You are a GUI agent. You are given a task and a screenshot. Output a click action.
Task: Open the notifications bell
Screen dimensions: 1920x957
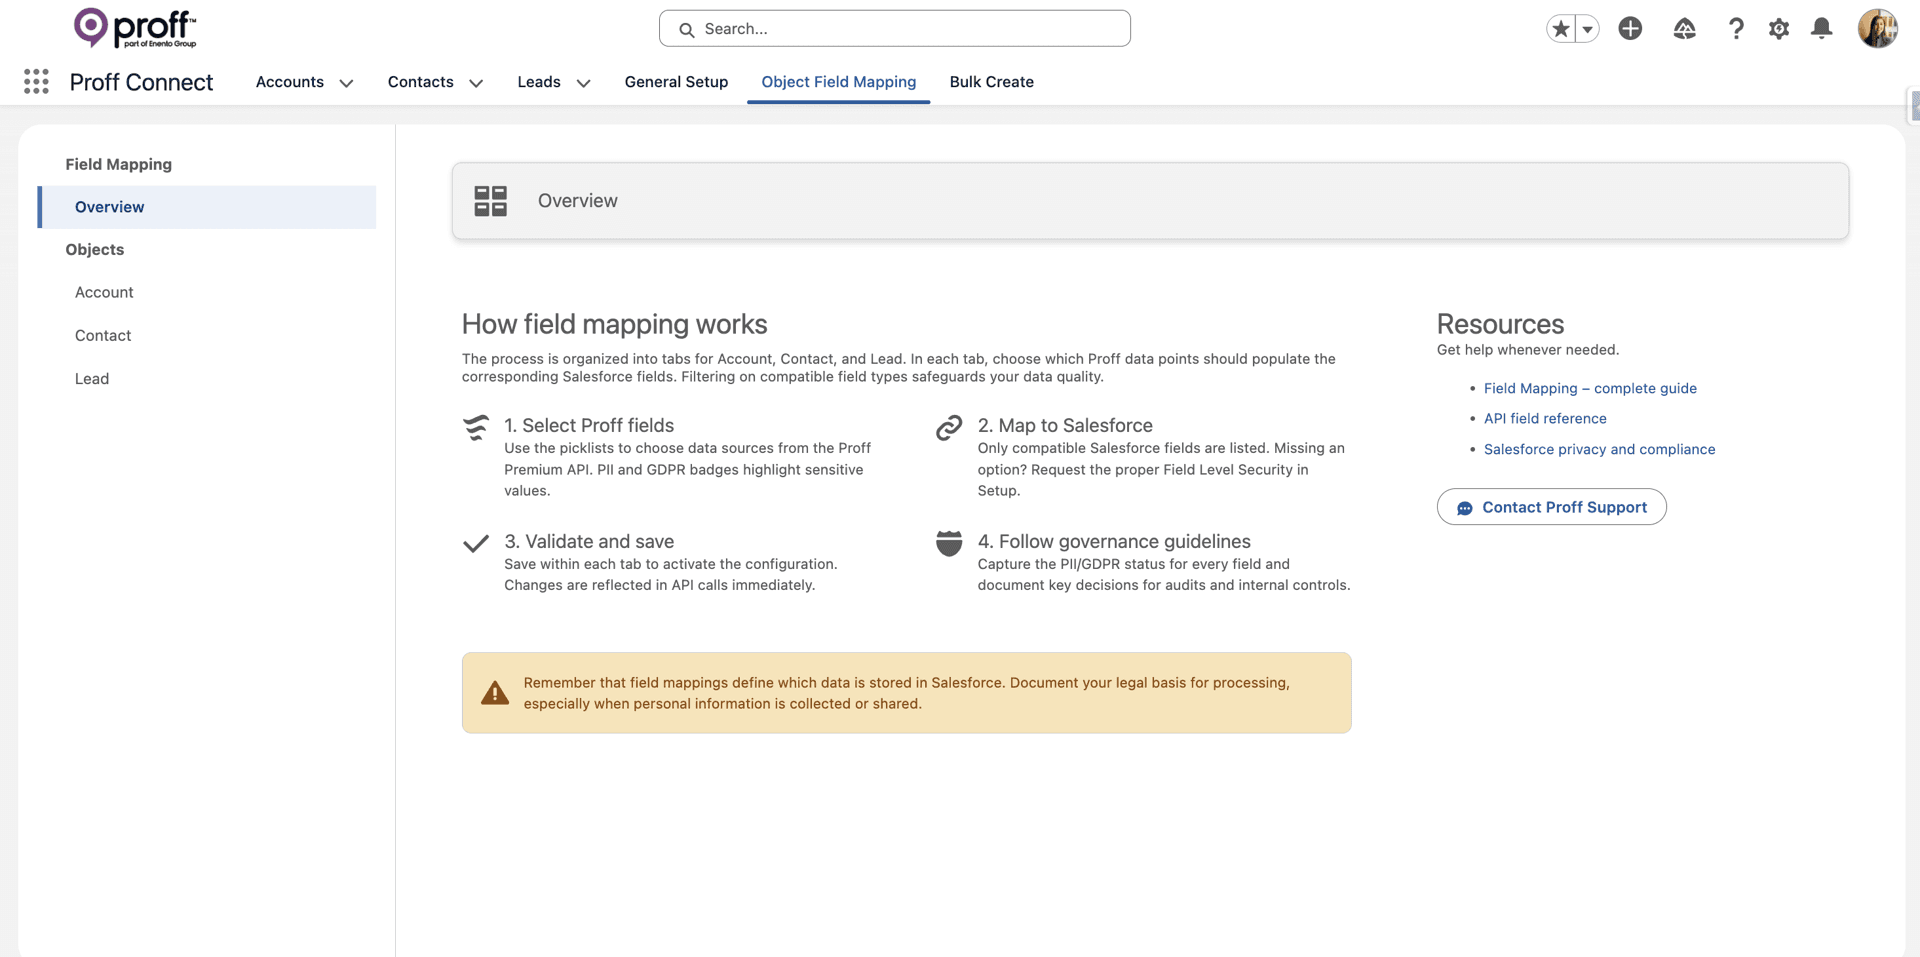(x=1820, y=29)
